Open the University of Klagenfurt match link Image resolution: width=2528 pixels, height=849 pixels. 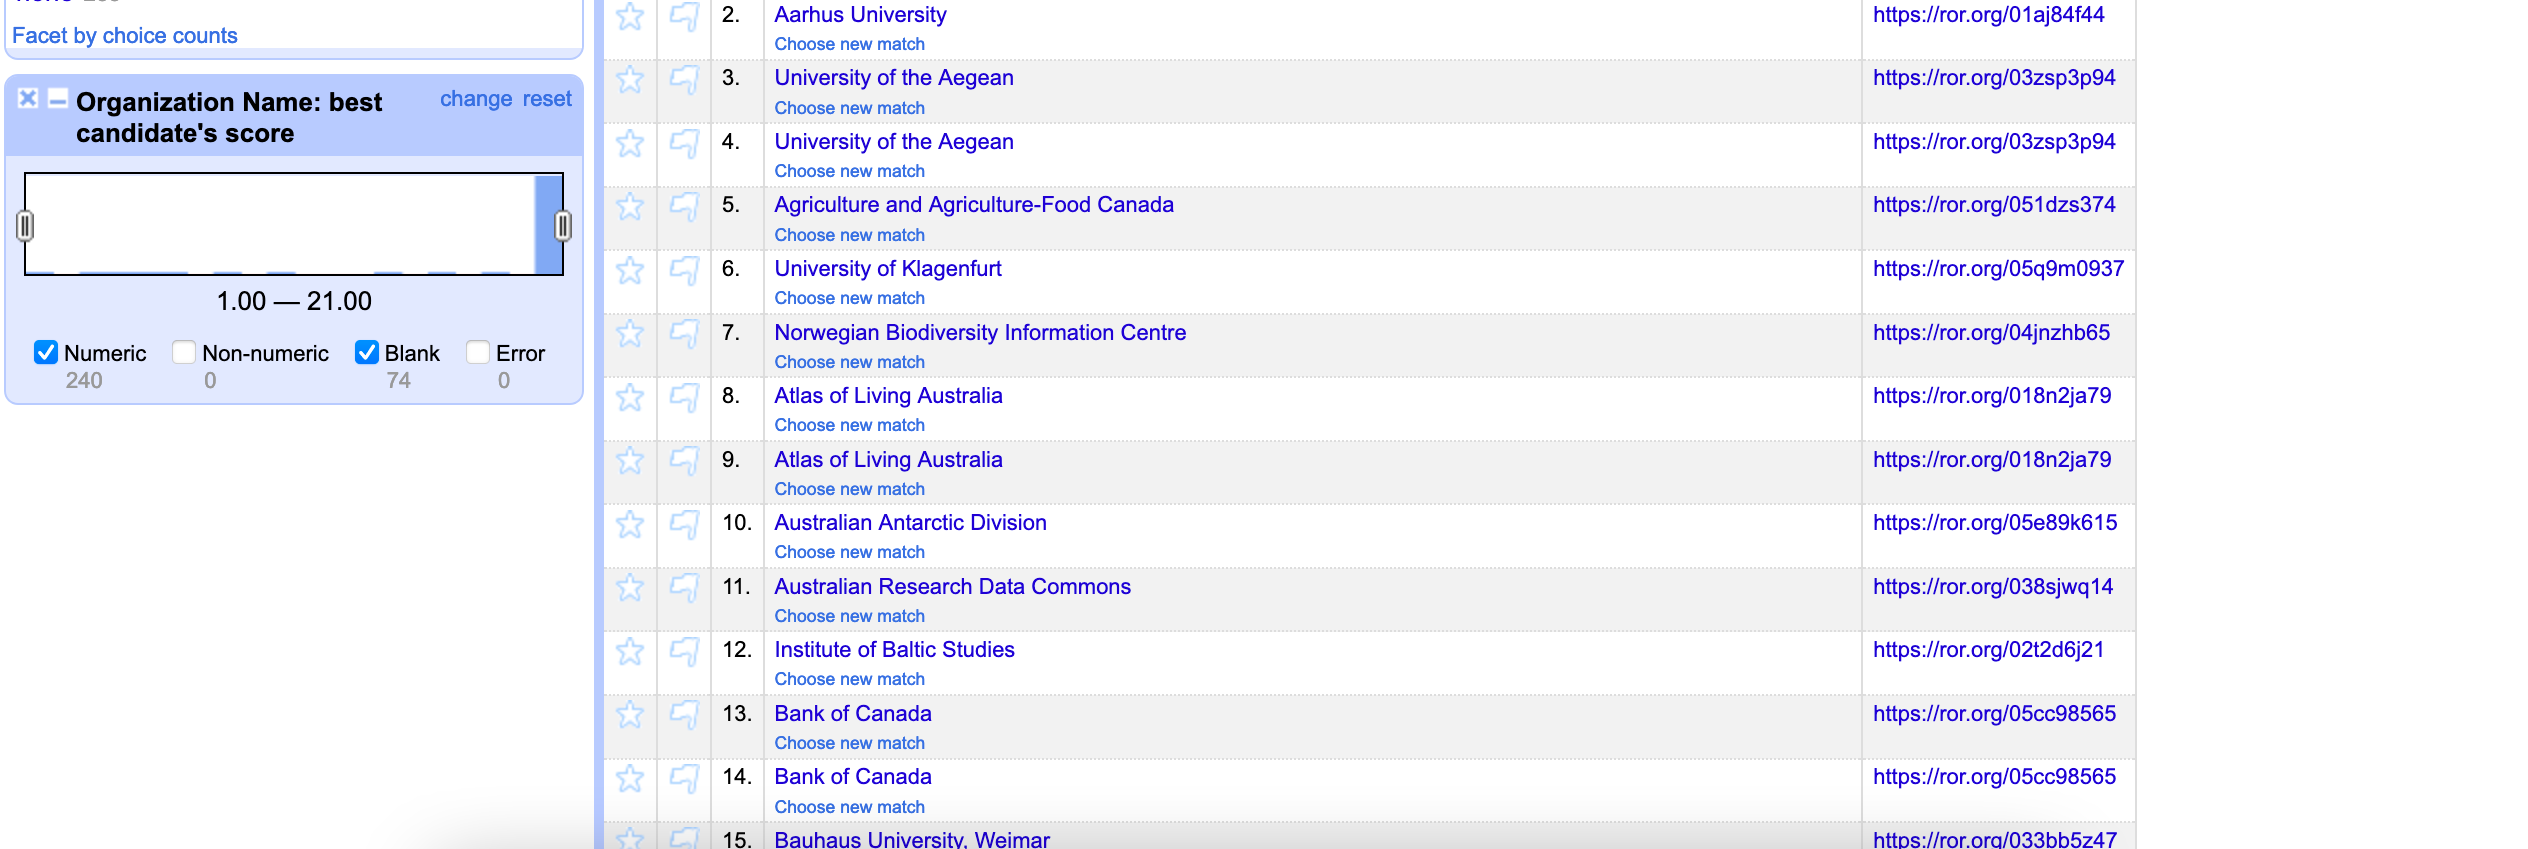coord(888,269)
